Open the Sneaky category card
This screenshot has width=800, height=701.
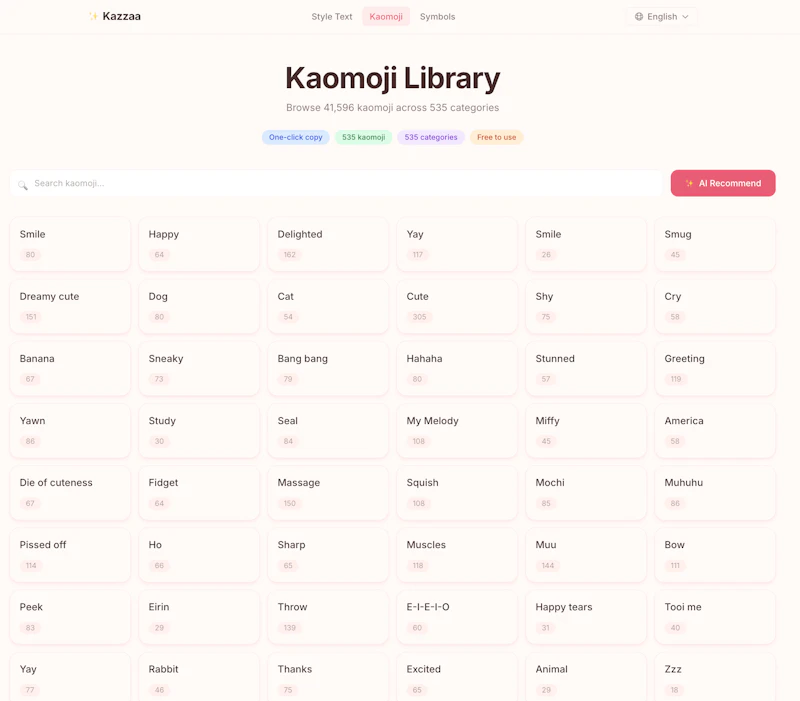point(199,368)
